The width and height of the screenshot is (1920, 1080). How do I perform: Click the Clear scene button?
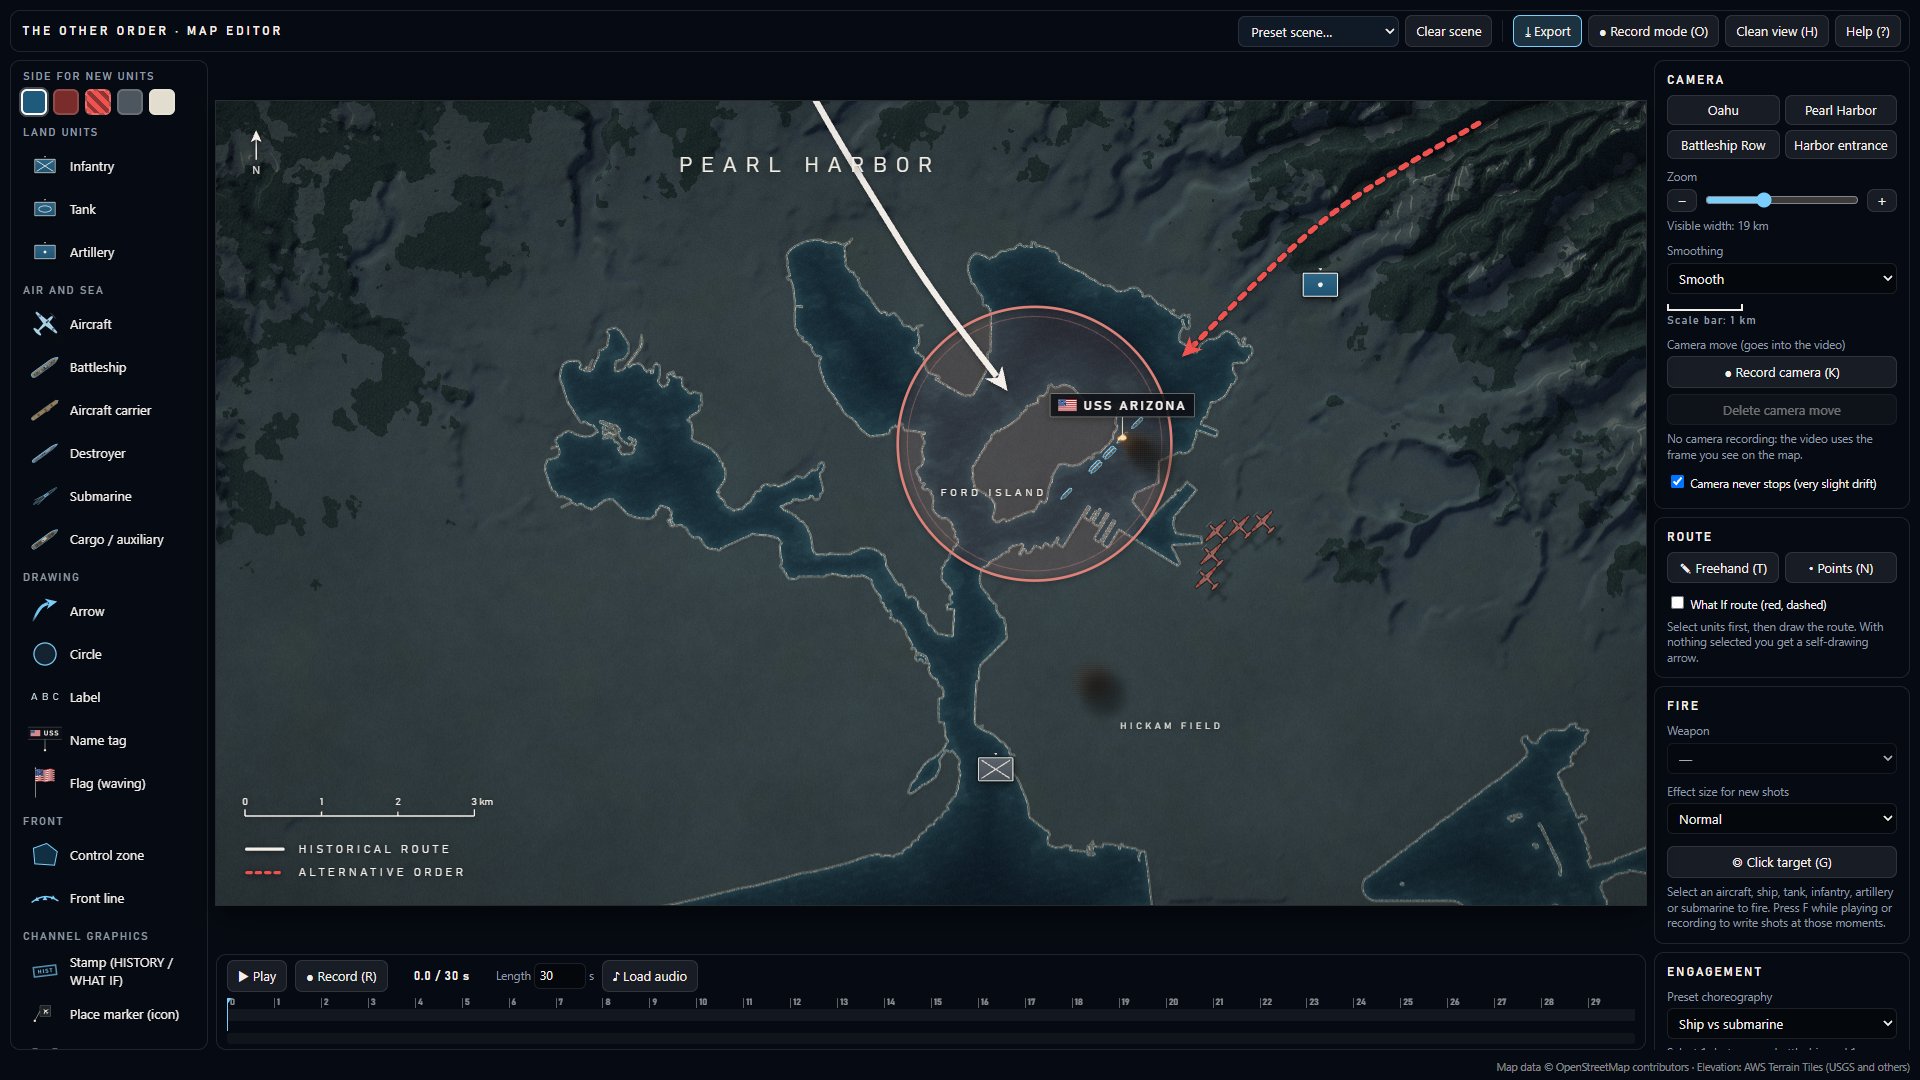pos(1448,31)
